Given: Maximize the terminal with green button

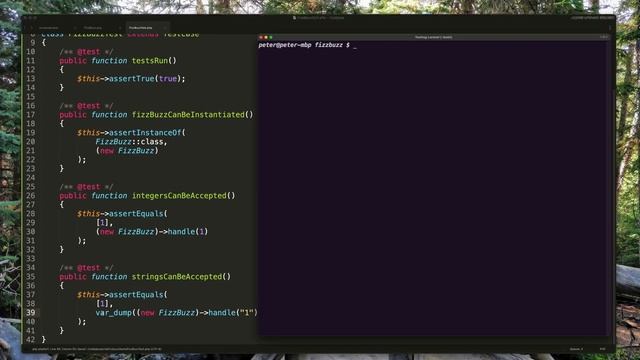Looking at the screenshot, I should 270,37.
